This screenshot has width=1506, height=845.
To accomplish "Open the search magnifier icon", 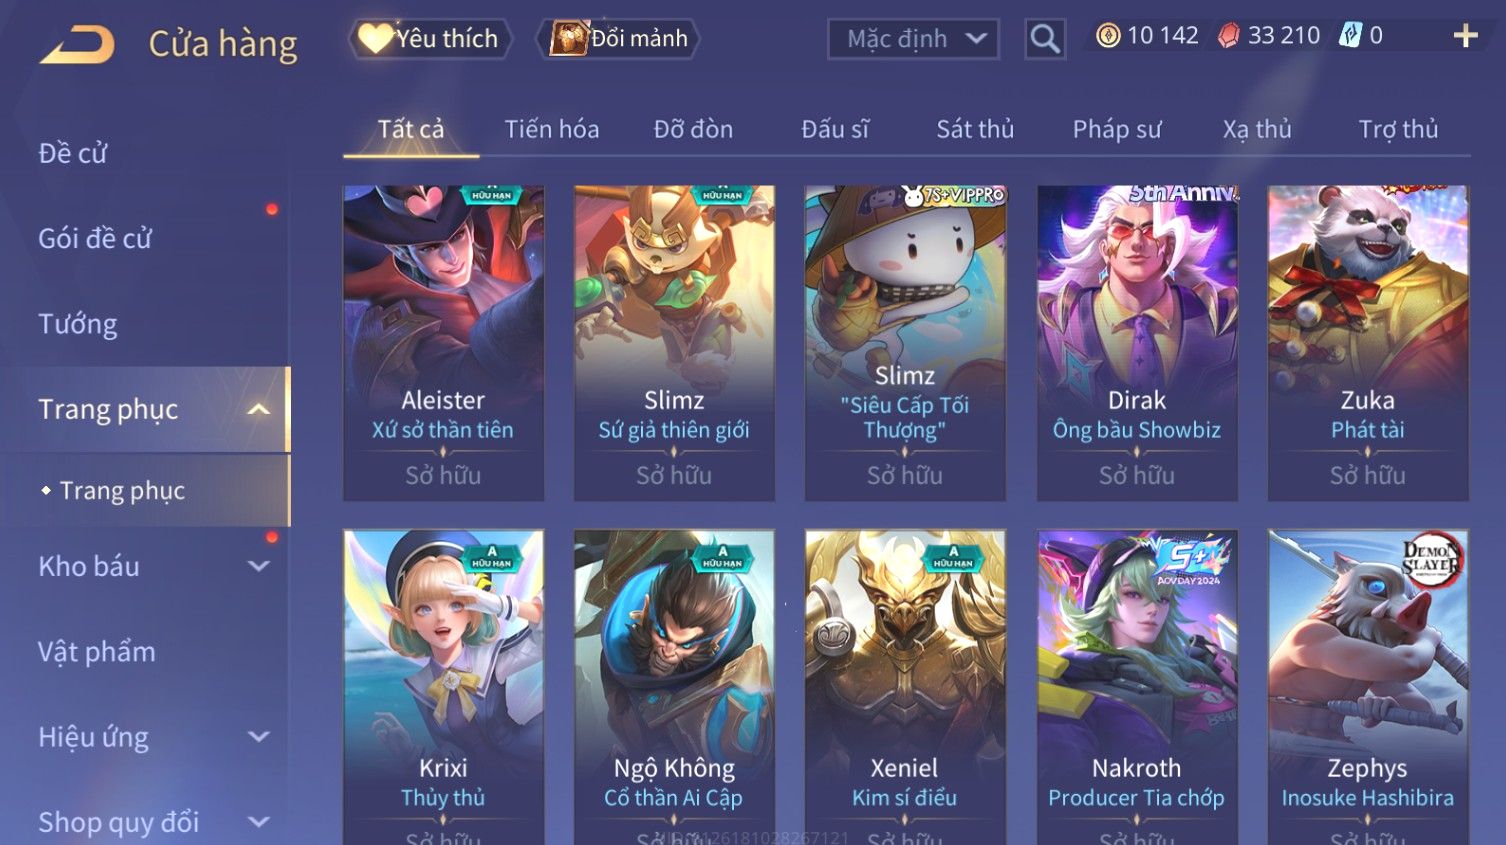I will tap(1045, 39).
